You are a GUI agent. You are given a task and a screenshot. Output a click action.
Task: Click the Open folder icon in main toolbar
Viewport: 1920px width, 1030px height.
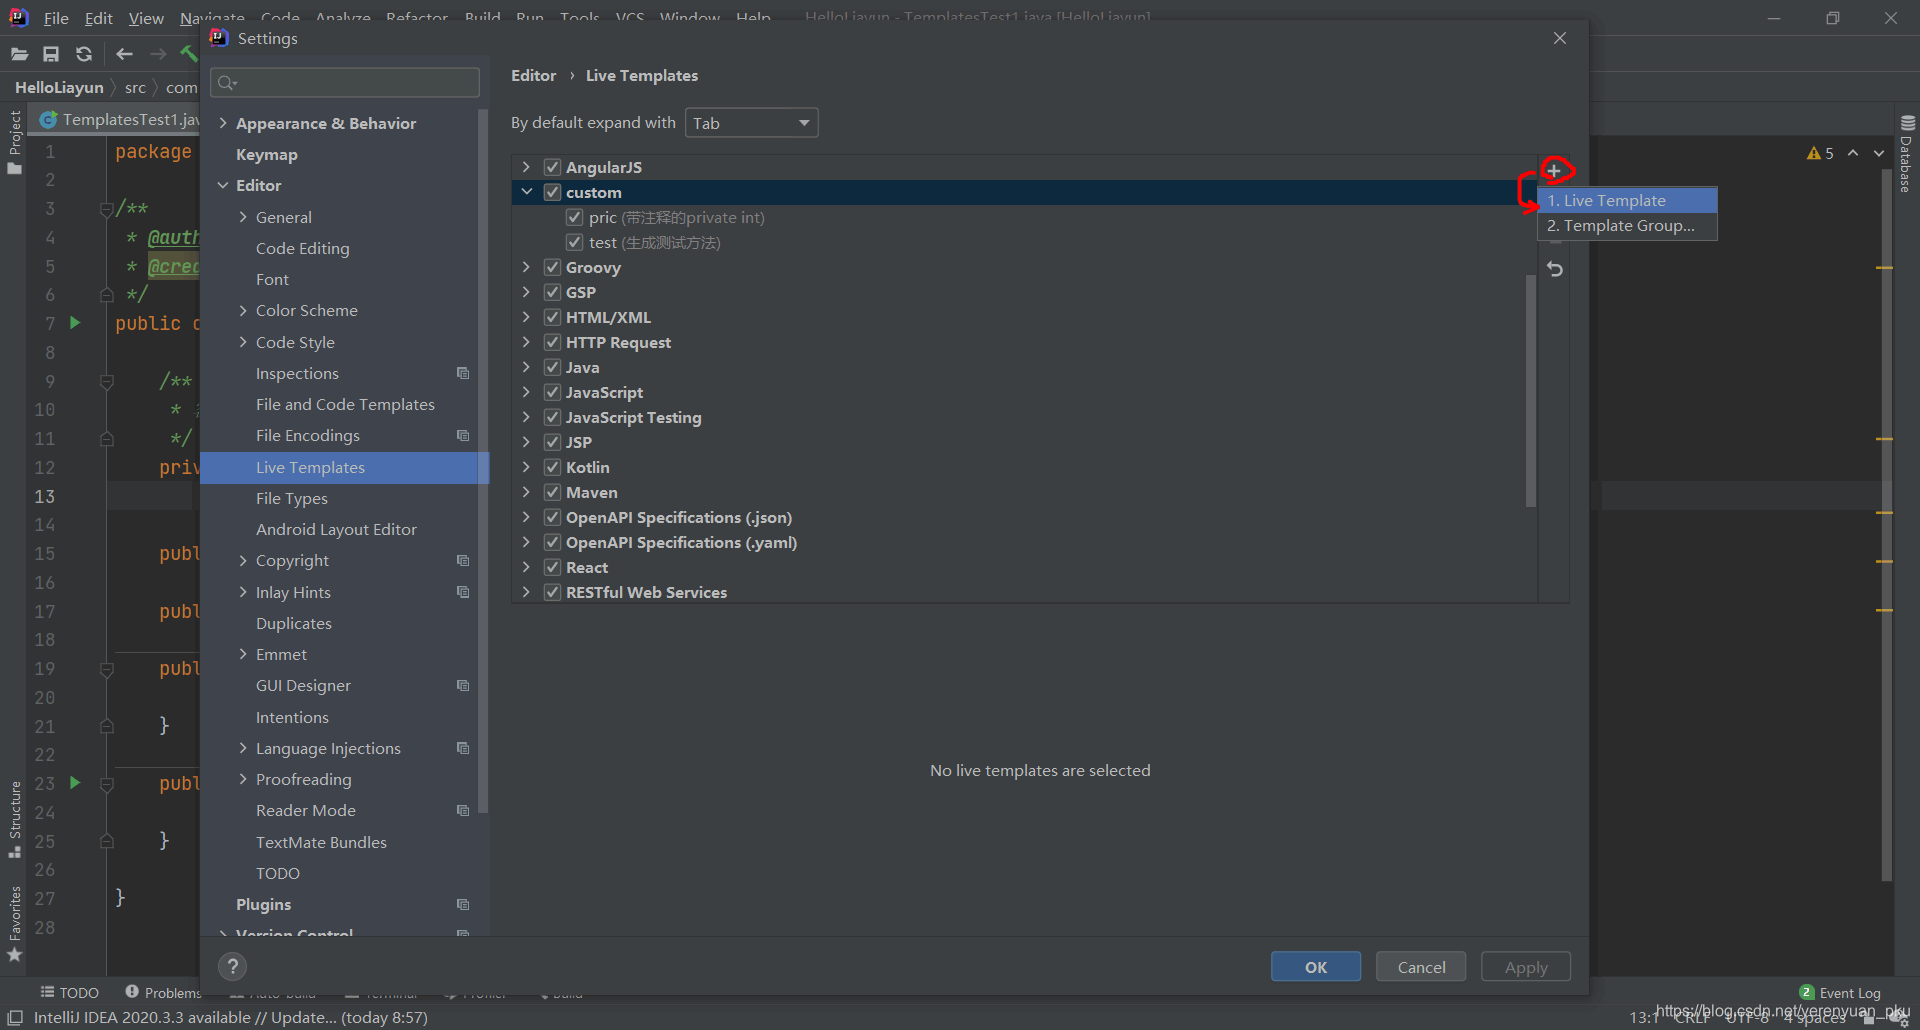pos(19,54)
